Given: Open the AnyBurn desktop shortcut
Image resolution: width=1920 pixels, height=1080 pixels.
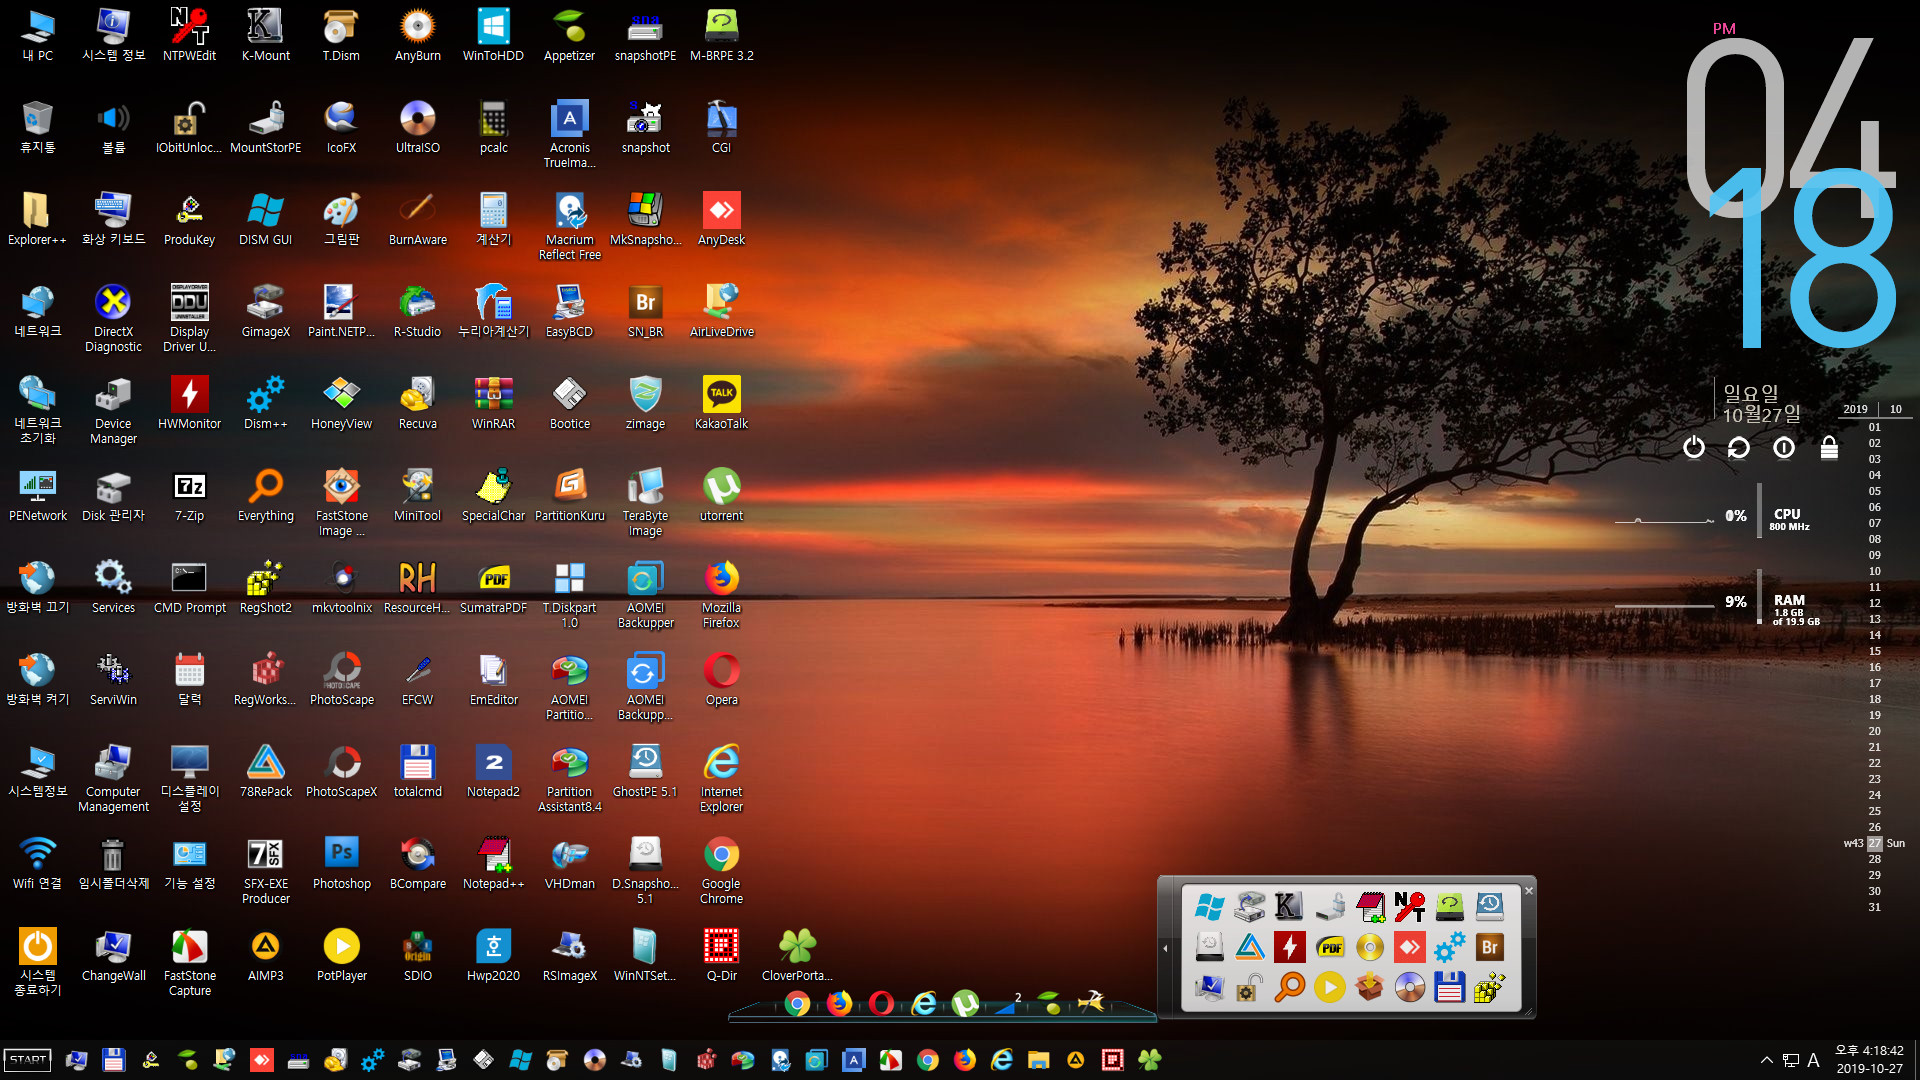Looking at the screenshot, I should 417,35.
